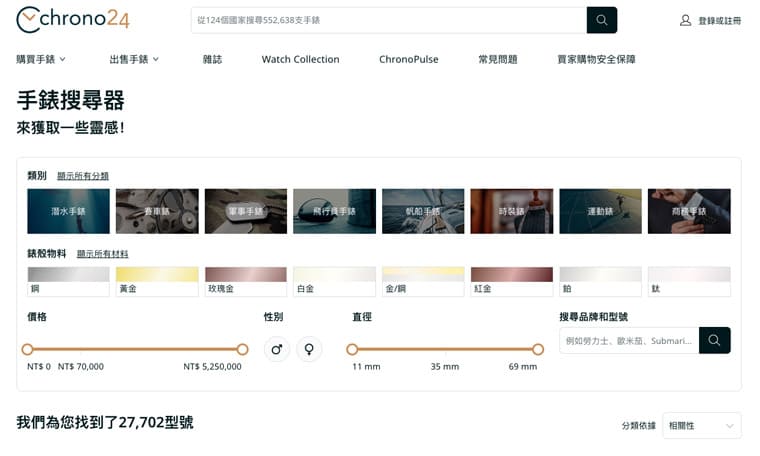Click the 顯示所有材料 link
760x456 pixels.
click(x=102, y=254)
